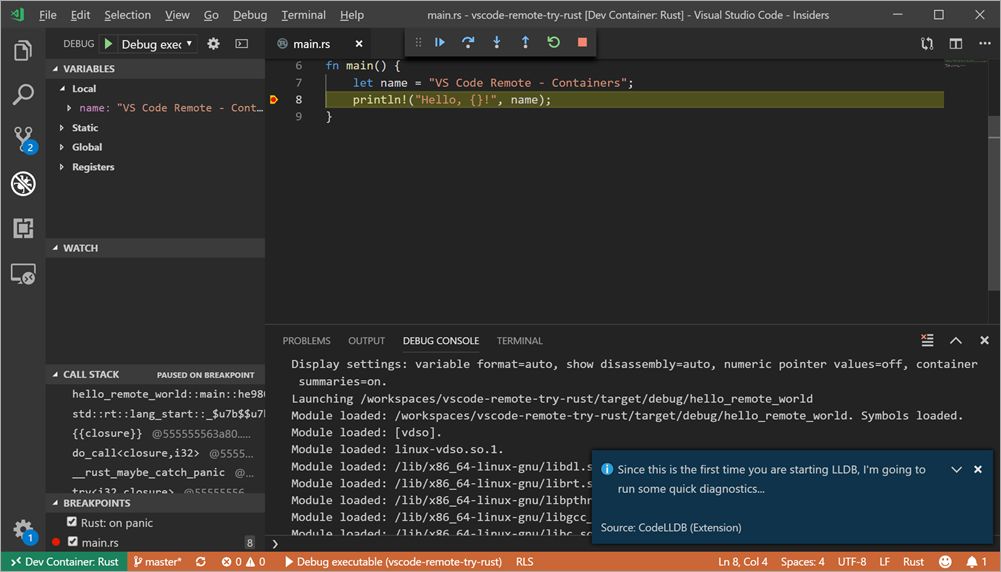Stop debugging with the red square
Screen dimensions: 1001x572
[x=582, y=42]
